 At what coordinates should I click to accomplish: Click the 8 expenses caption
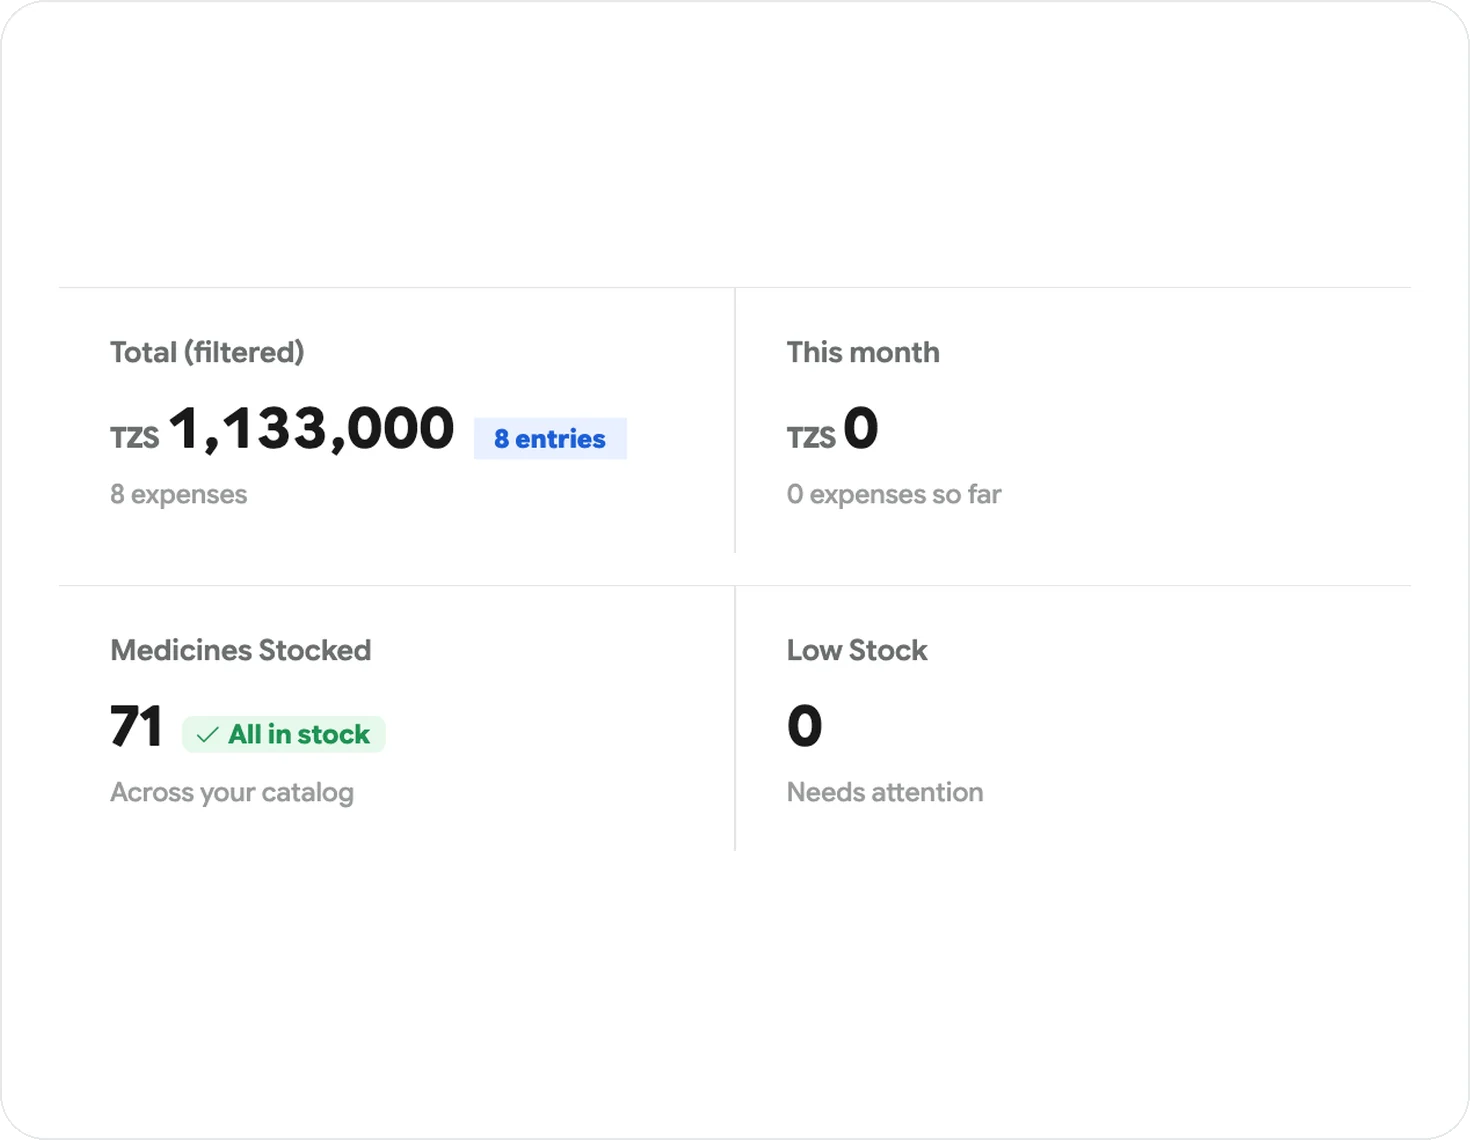pos(178,494)
